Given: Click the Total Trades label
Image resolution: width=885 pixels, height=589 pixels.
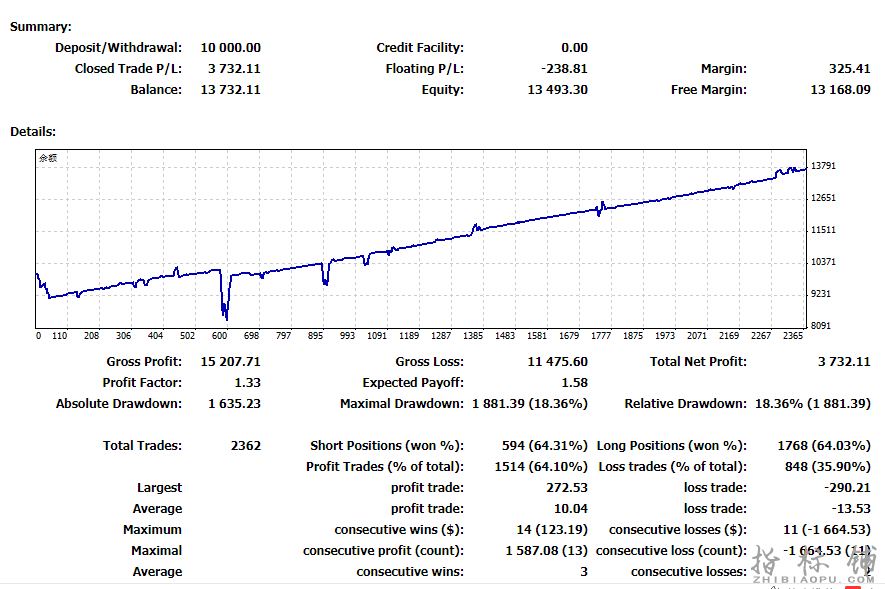Looking at the screenshot, I should click(142, 445).
